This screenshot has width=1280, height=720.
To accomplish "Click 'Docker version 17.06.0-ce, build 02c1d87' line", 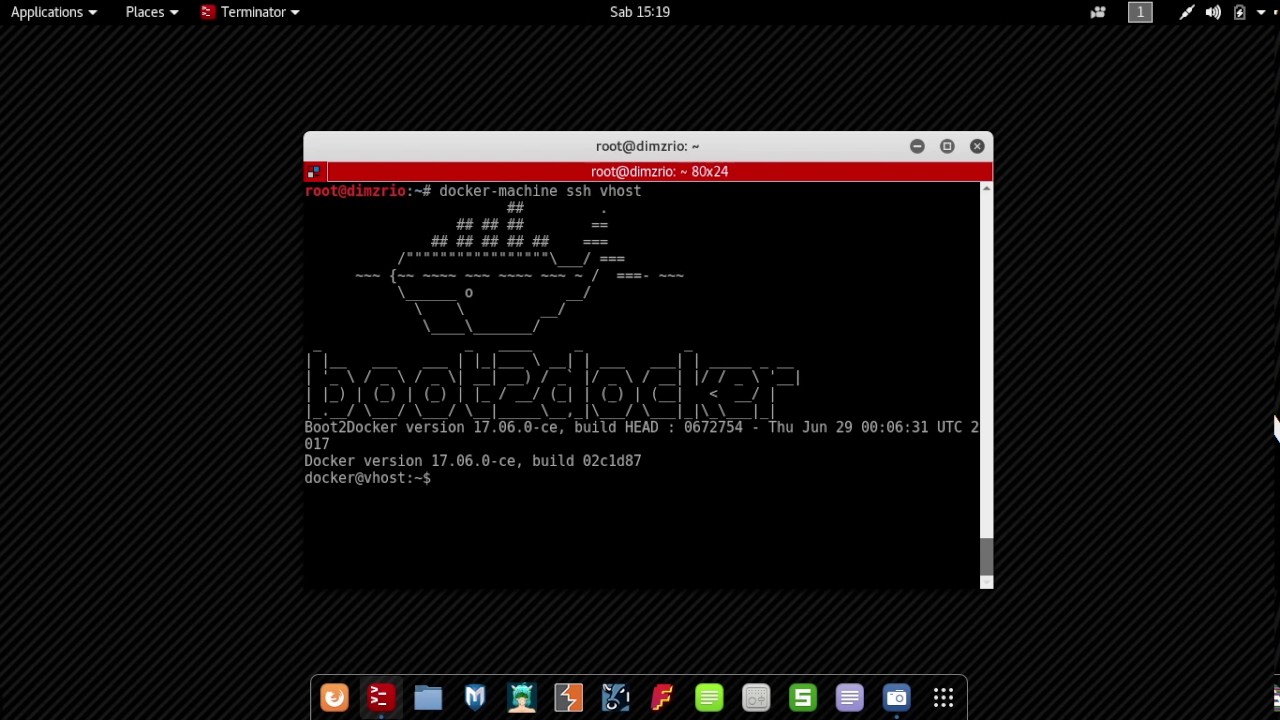I will (x=473, y=461).
